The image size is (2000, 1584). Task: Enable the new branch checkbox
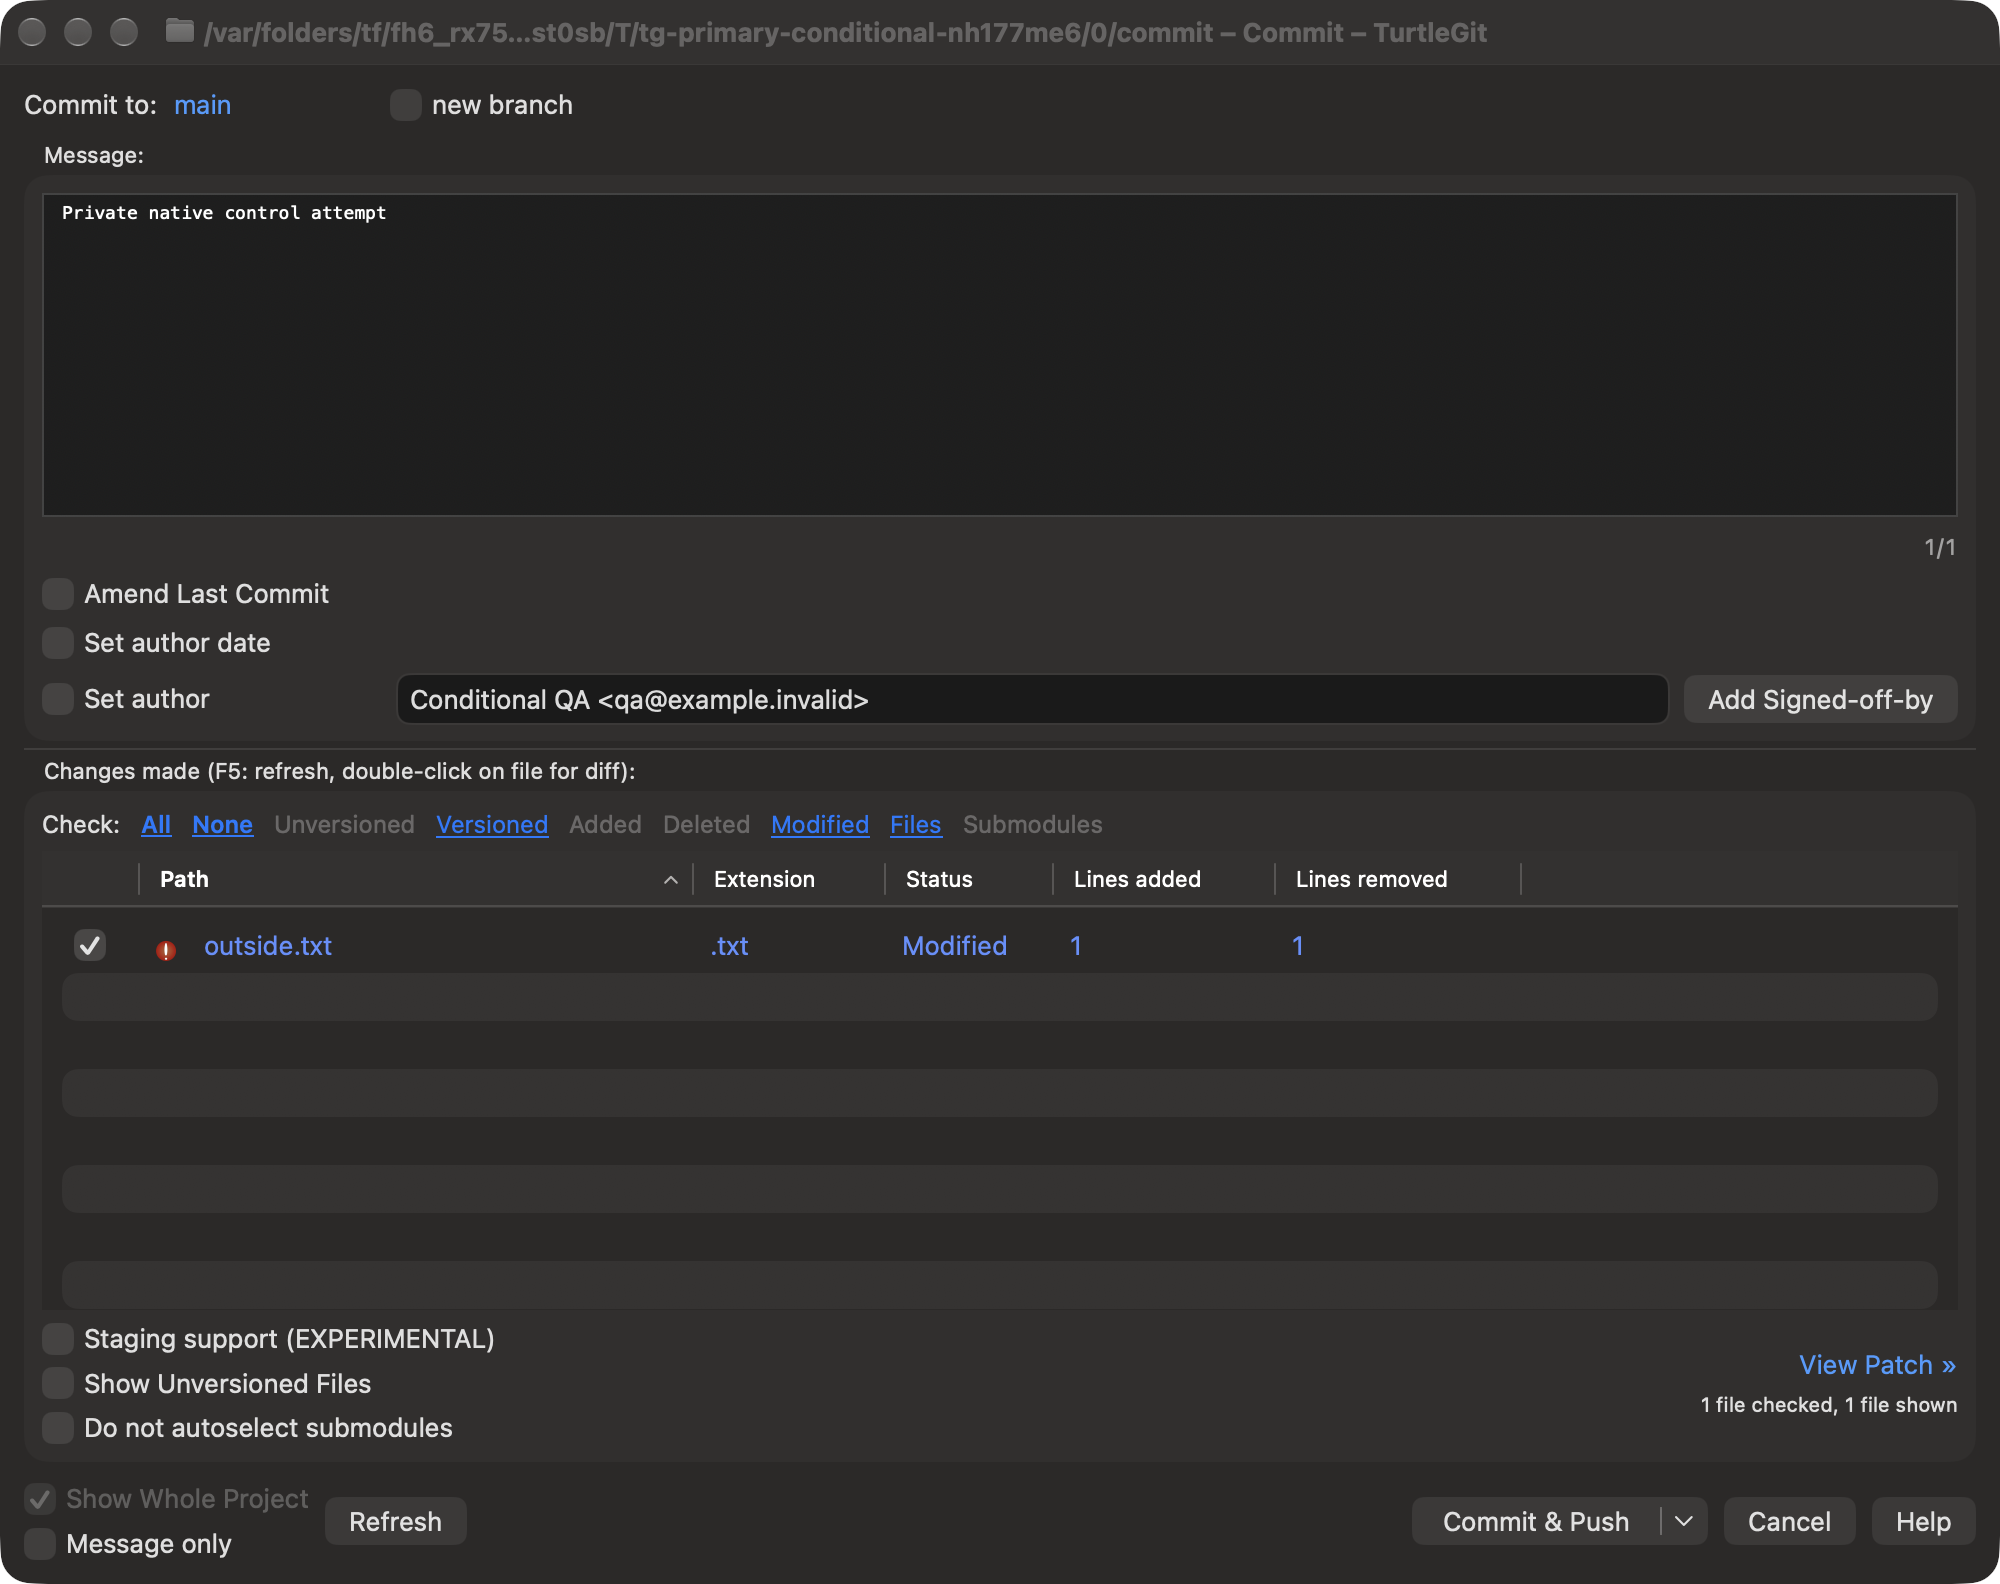pos(405,105)
